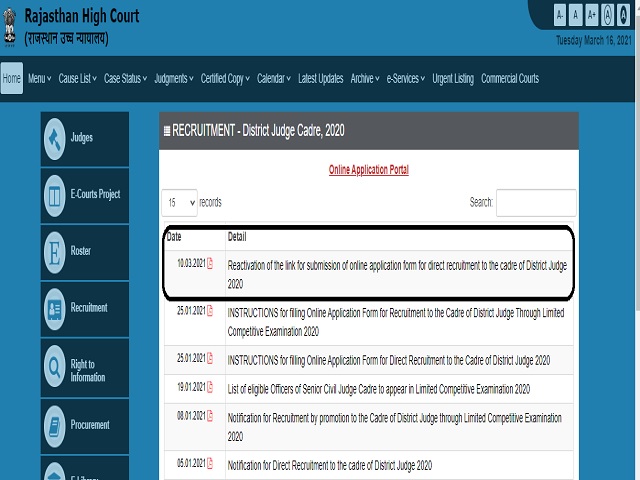Open Reactivation of the link notice
Screen dimensions: 640x480
(397, 275)
